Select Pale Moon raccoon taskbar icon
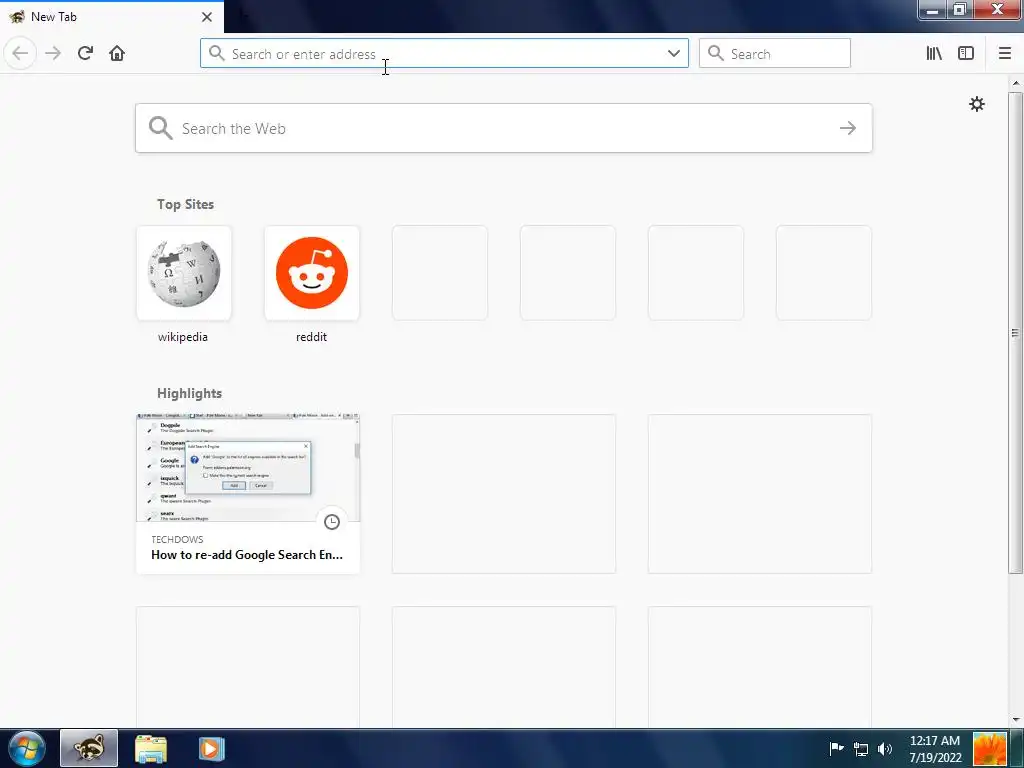The width and height of the screenshot is (1024, 768). [89, 748]
